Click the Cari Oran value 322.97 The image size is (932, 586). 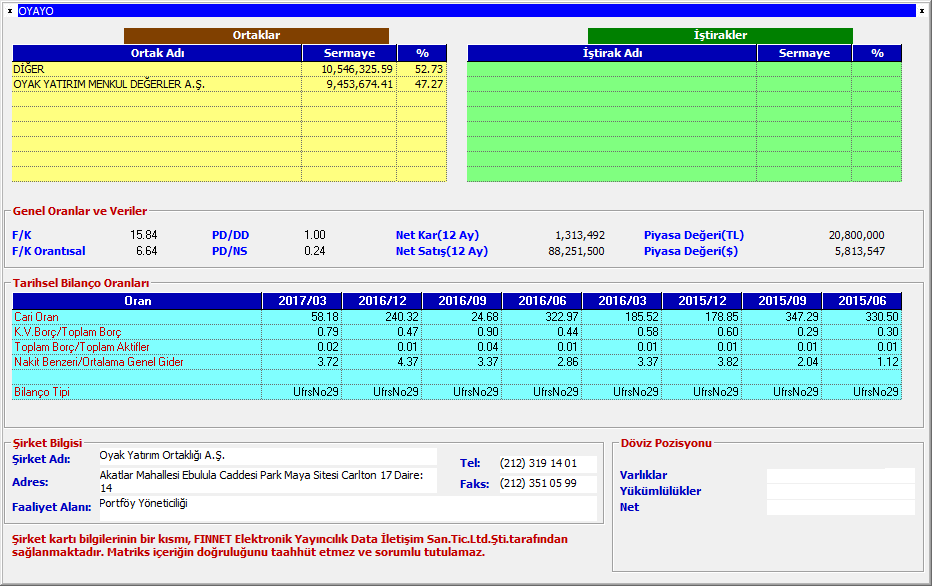tap(562, 317)
